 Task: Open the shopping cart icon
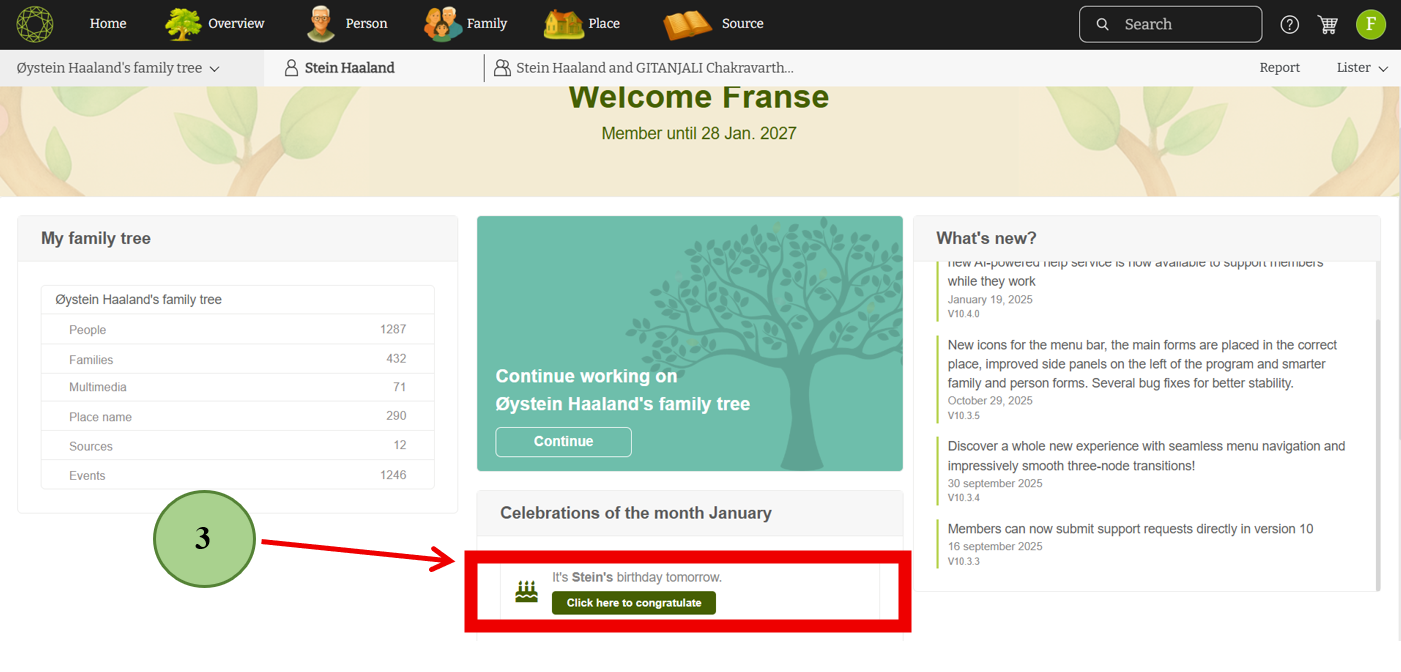1328,24
